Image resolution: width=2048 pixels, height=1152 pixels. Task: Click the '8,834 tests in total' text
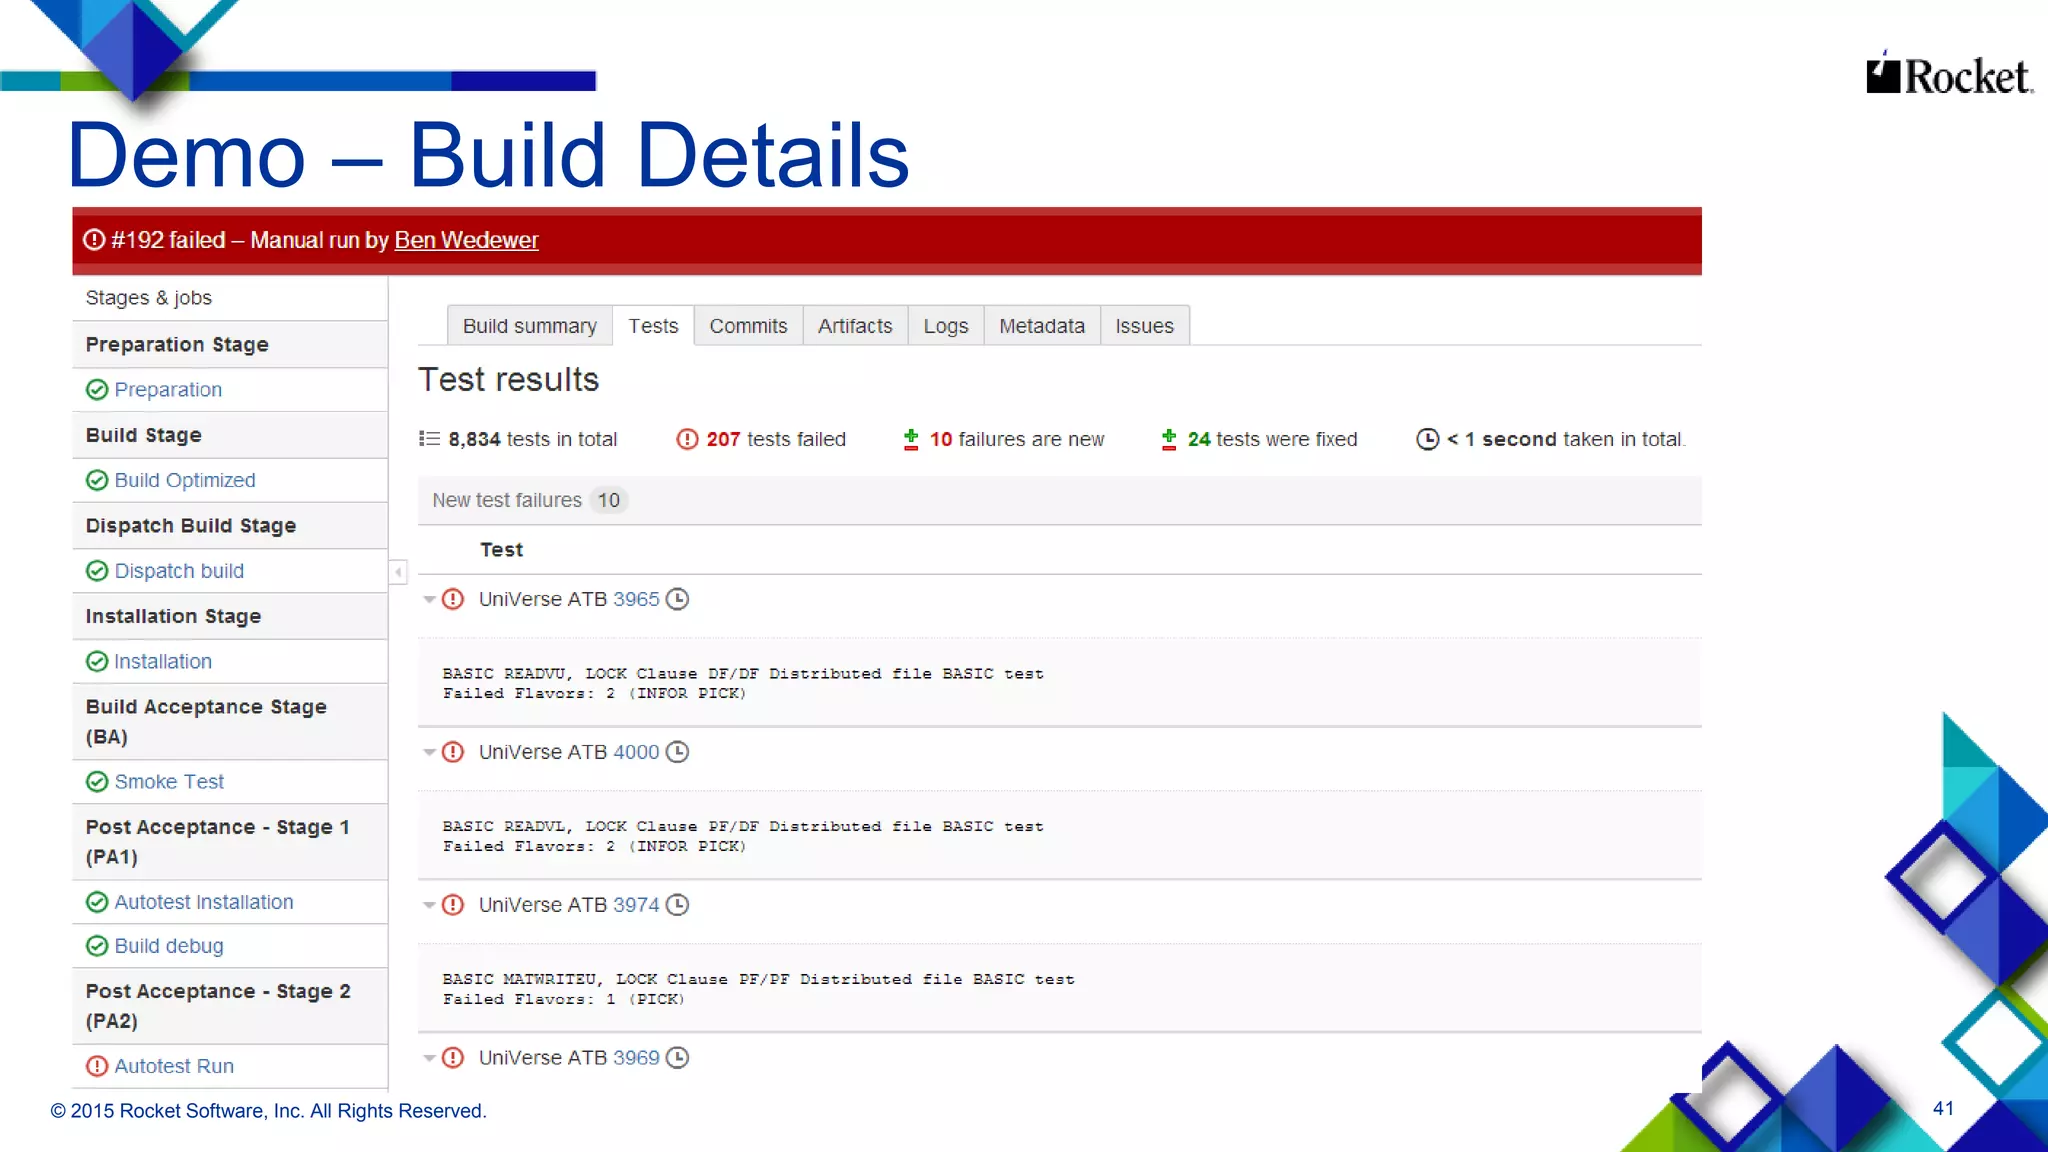[x=533, y=439]
